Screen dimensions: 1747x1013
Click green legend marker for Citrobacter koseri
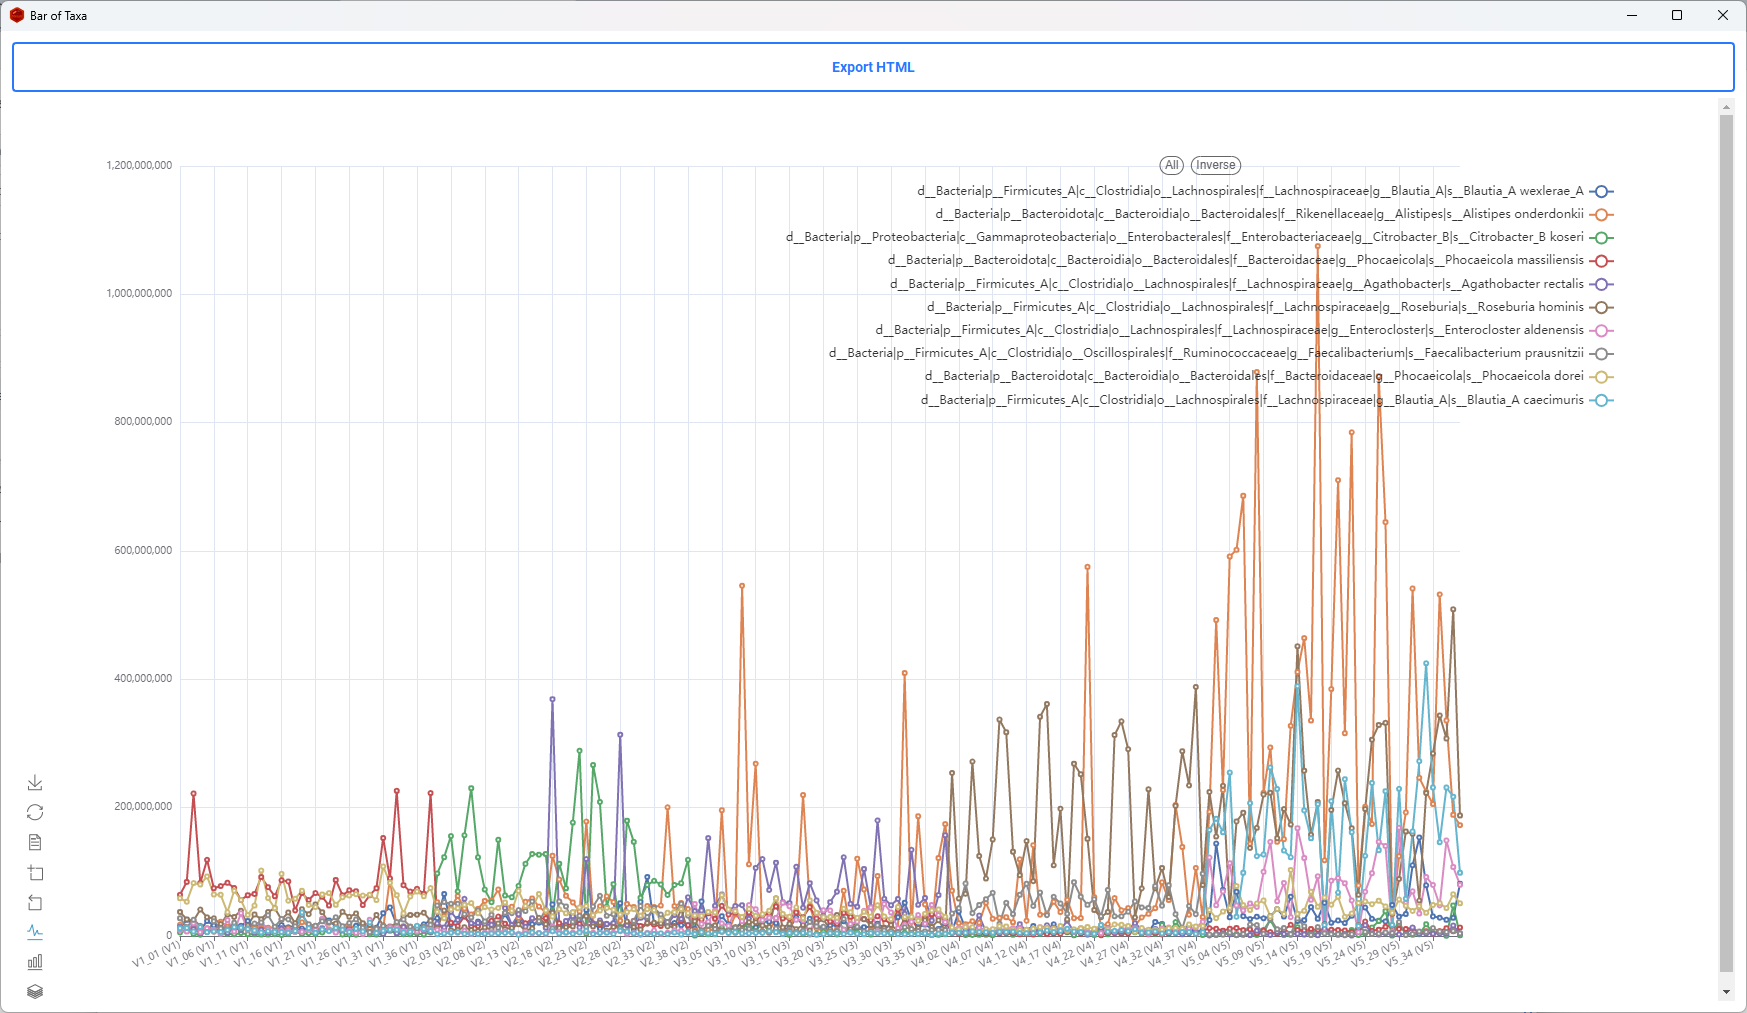point(1601,237)
